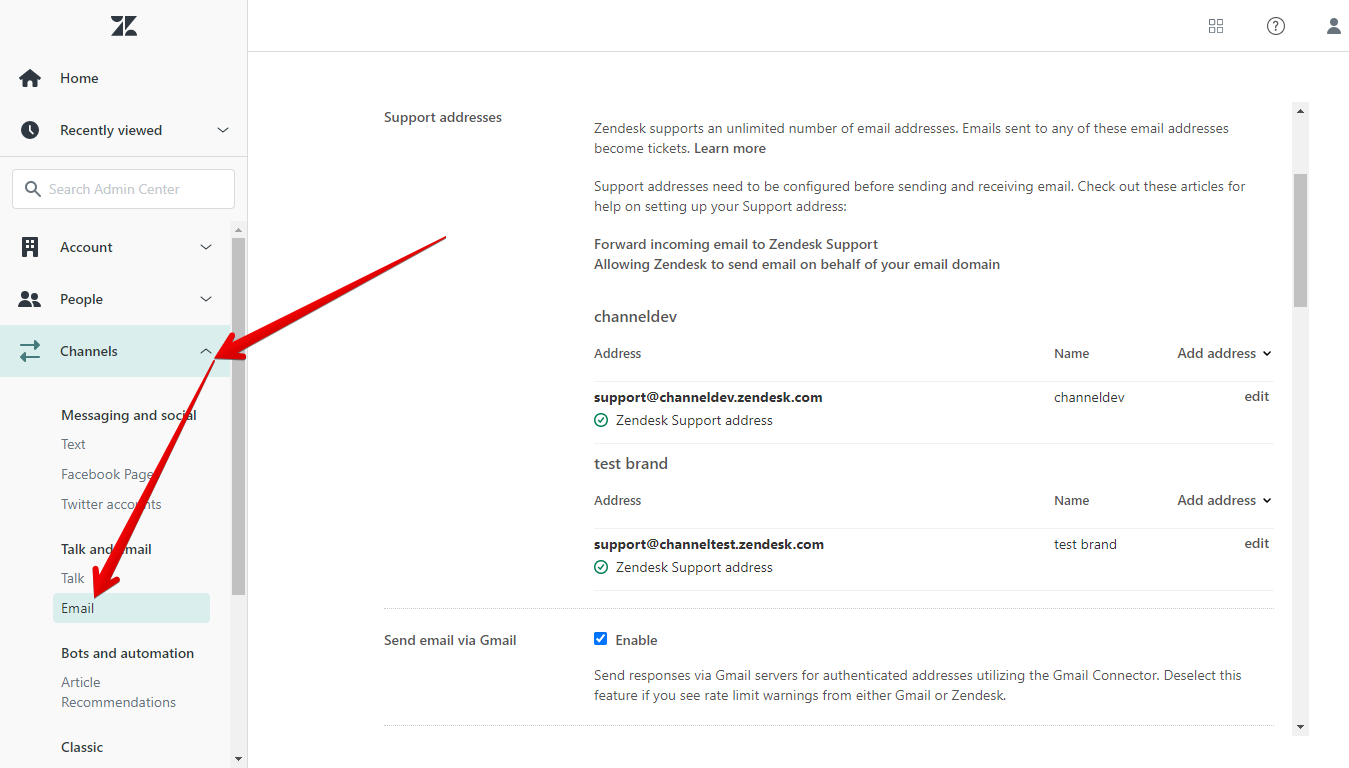The image size is (1349, 768).
Task: Open Allowing Zendesk to send email link
Action: click(797, 264)
